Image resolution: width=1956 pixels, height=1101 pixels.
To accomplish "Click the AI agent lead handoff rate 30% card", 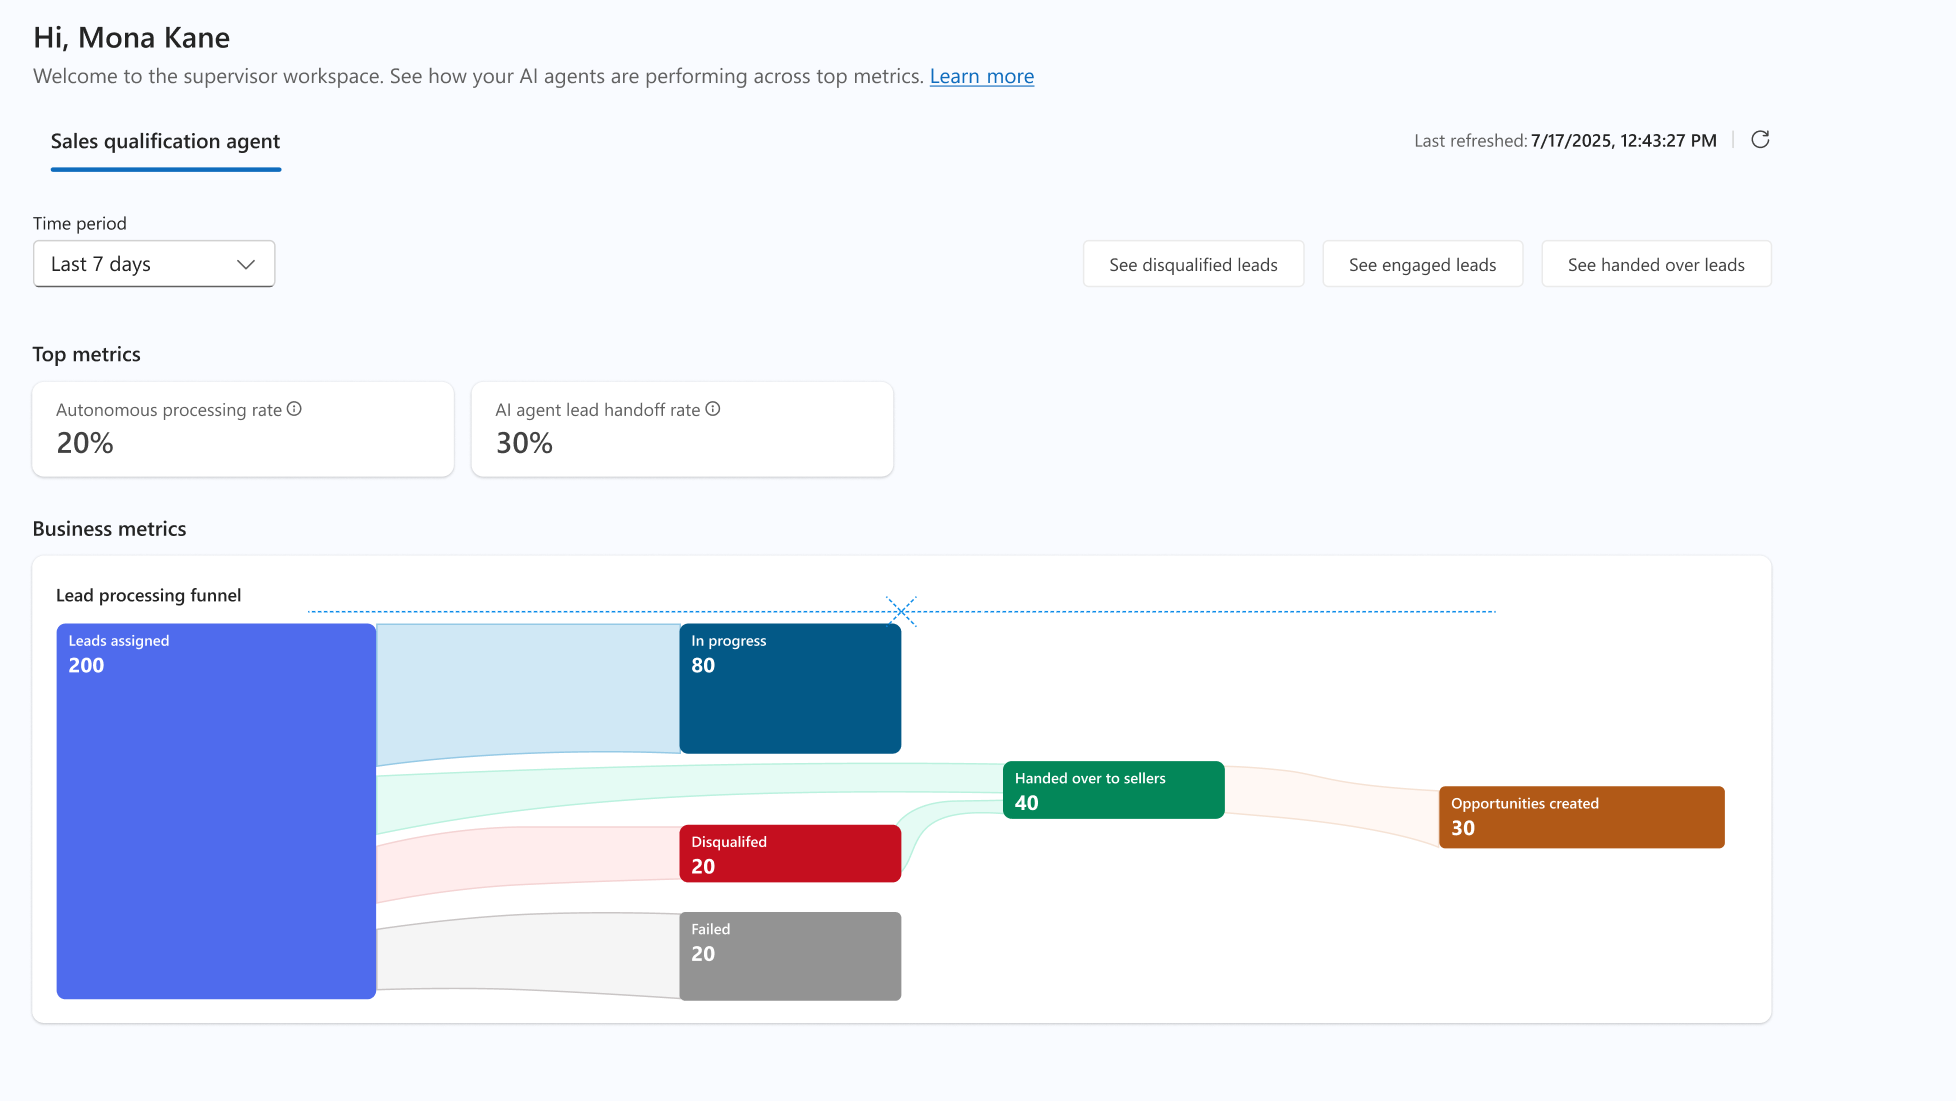I will click(x=682, y=429).
